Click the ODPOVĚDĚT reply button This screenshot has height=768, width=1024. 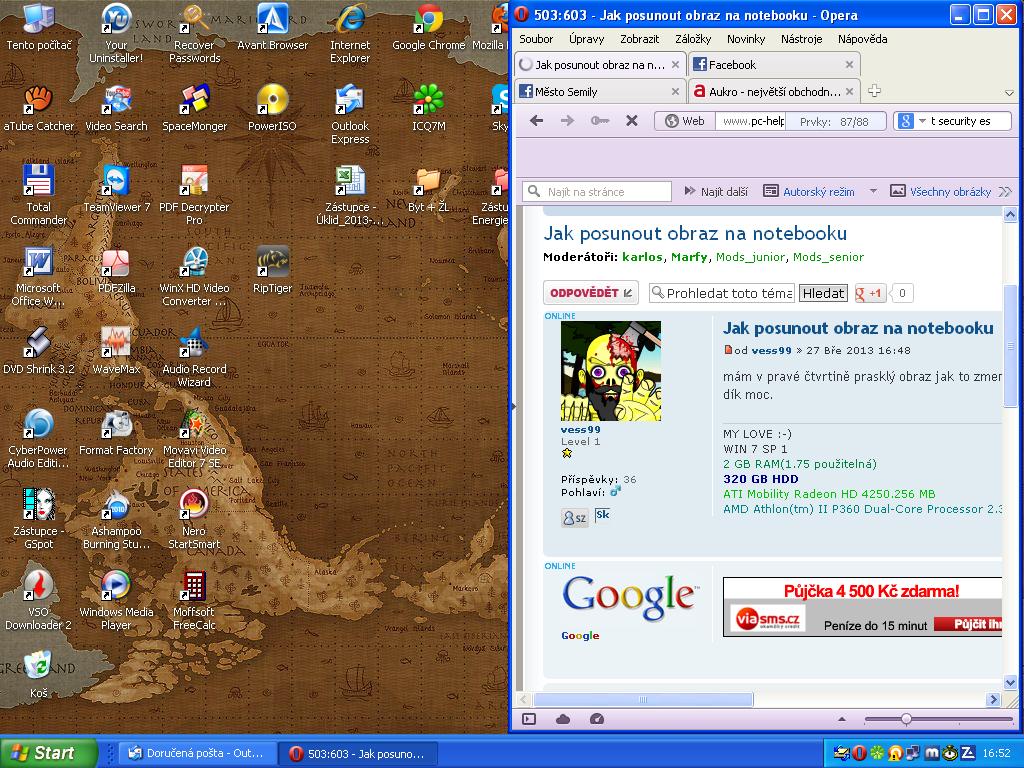[x=591, y=293]
